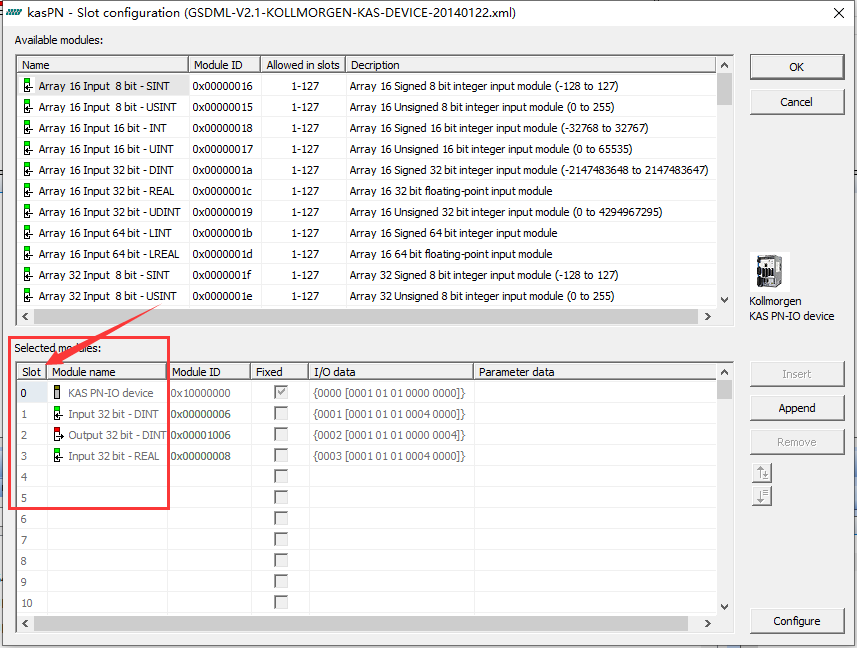Screen dimensions: 857x648
Task: Click icon of Array 16 Input 8 bit - SINT
Action: [28, 86]
